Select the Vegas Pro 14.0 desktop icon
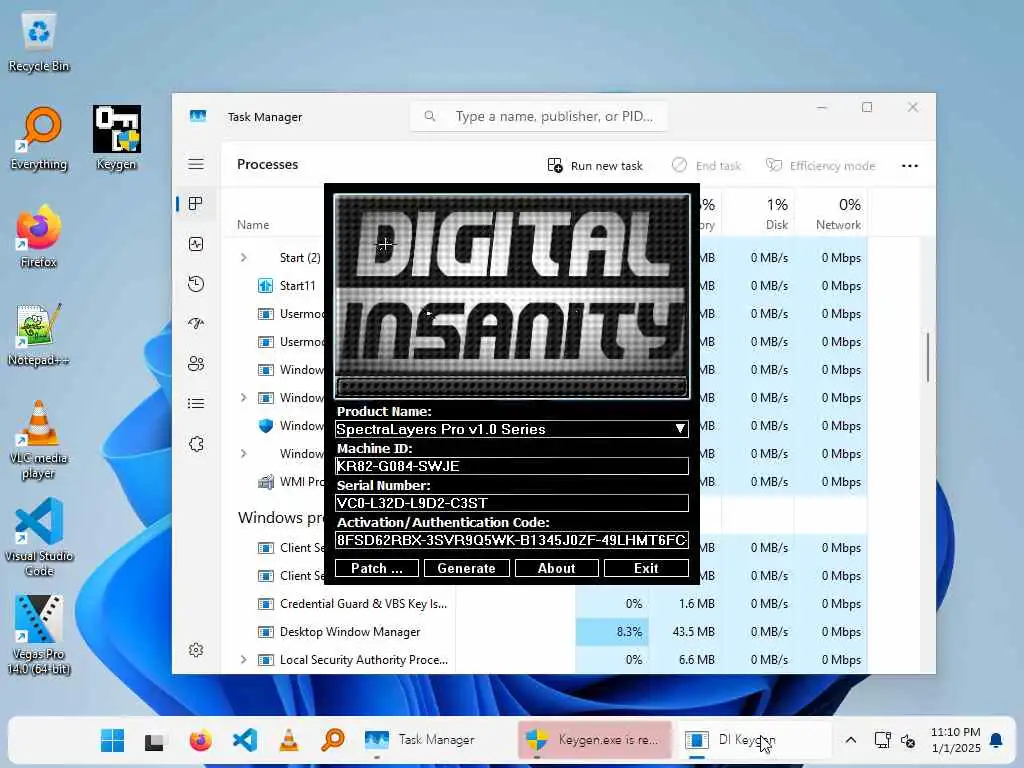Image resolution: width=1024 pixels, height=768 pixels. pos(39,635)
